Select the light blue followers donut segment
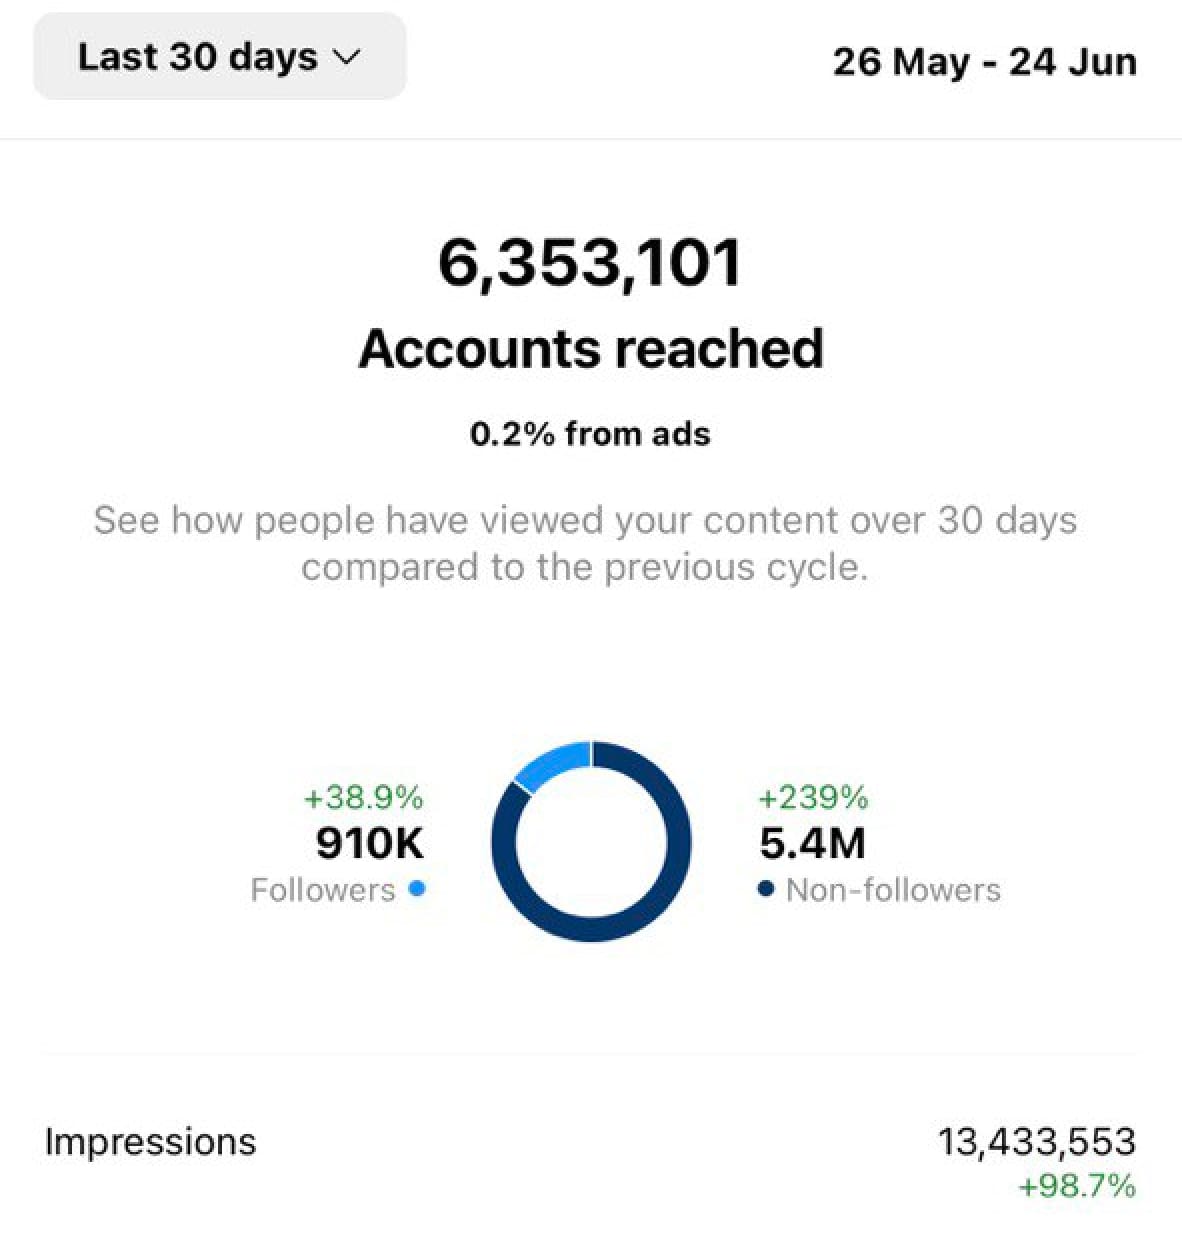The image size is (1182, 1256). coord(553,765)
